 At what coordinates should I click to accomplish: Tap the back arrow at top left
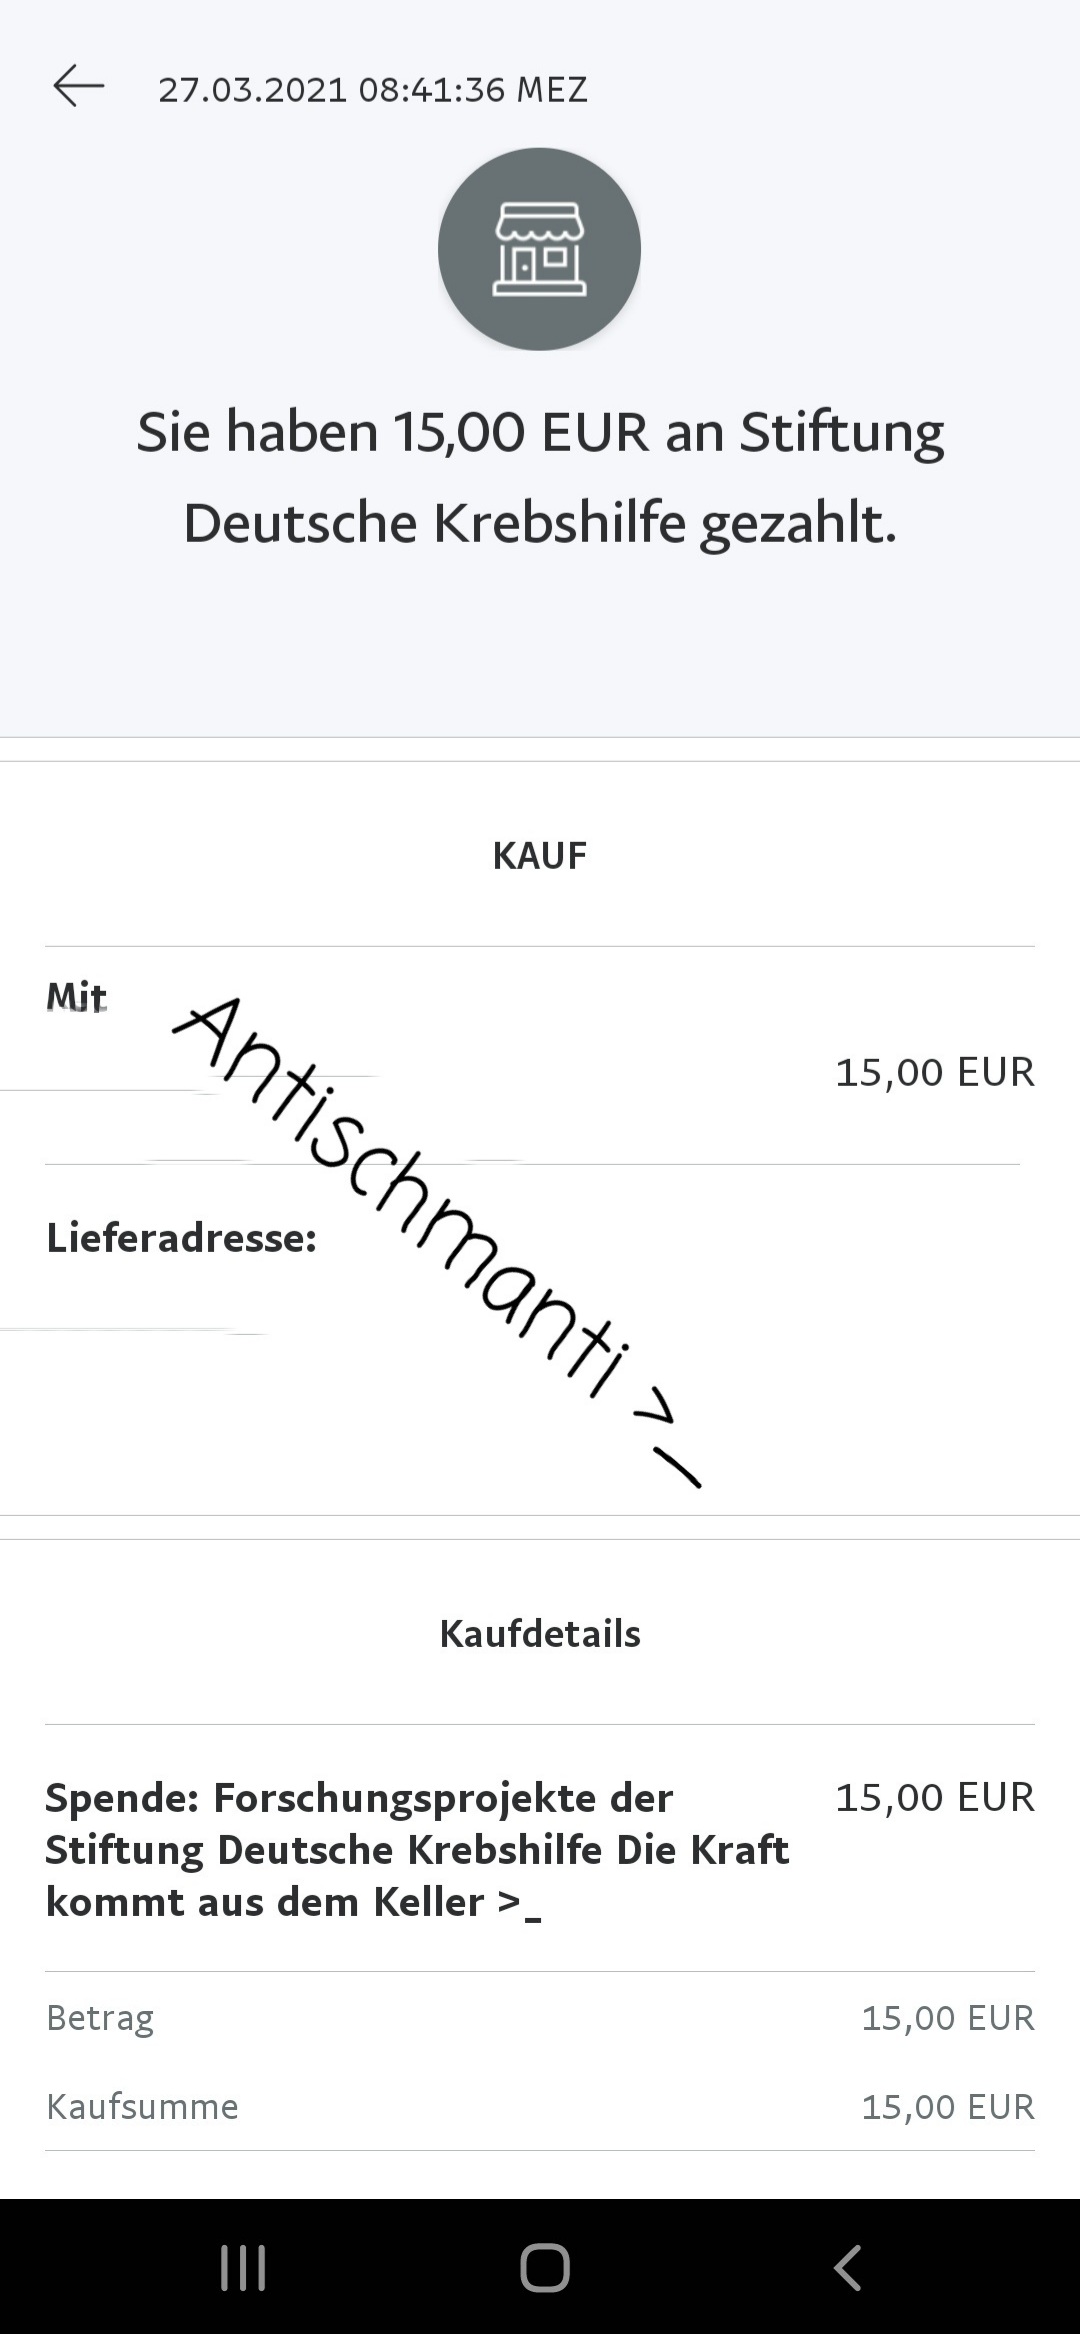pyautogui.click(x=78, y=86)
